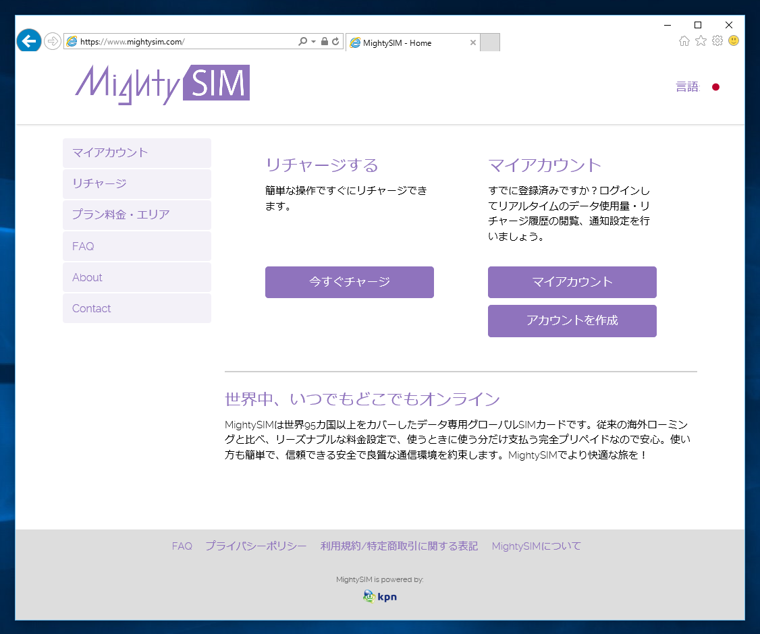The height and width of the screenshot is (634, 760).
Task: Click the search magnifier in address bar
Action: coord(302,42)
